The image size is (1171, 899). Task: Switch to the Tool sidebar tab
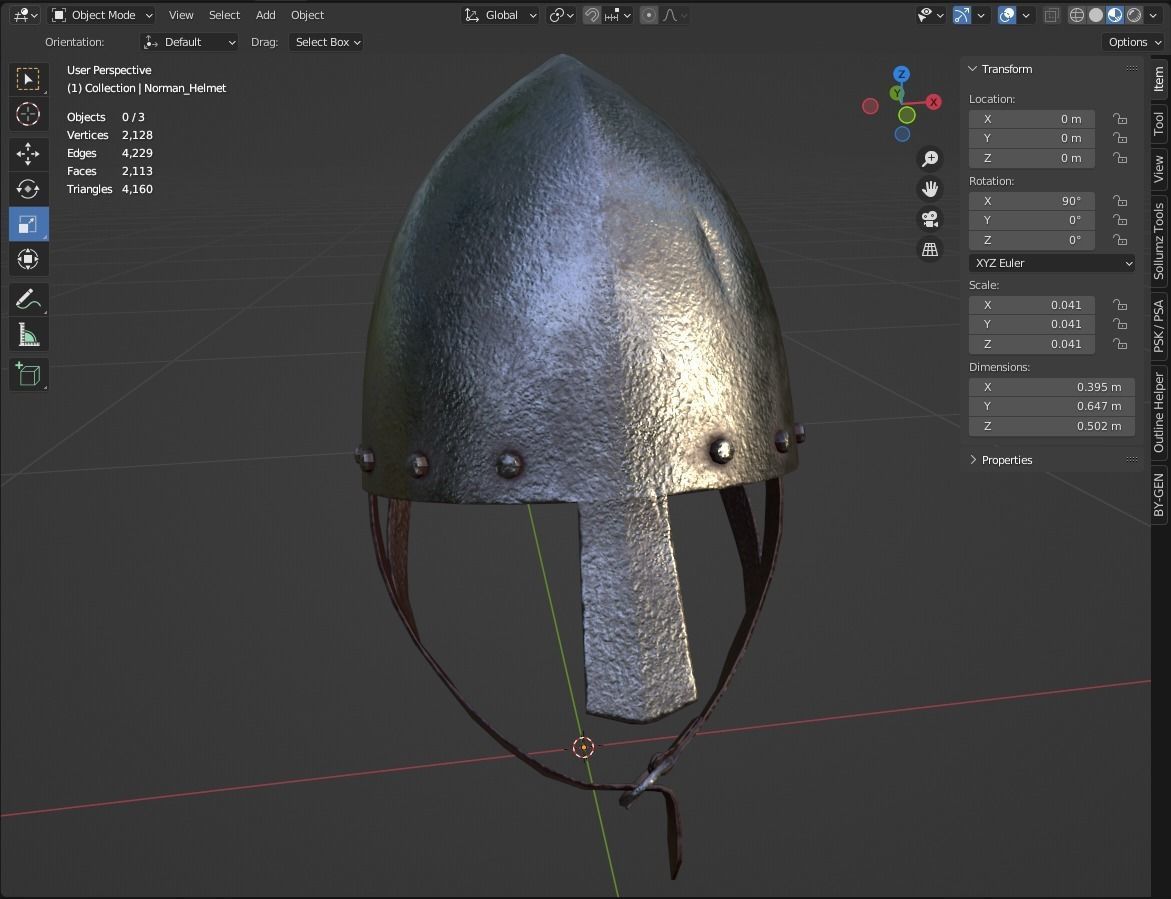click(x=1158, y=123)
